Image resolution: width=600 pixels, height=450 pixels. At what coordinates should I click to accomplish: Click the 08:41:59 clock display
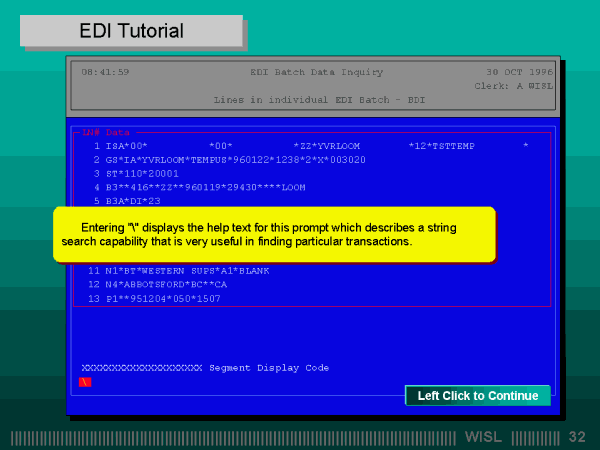point(105,72)
